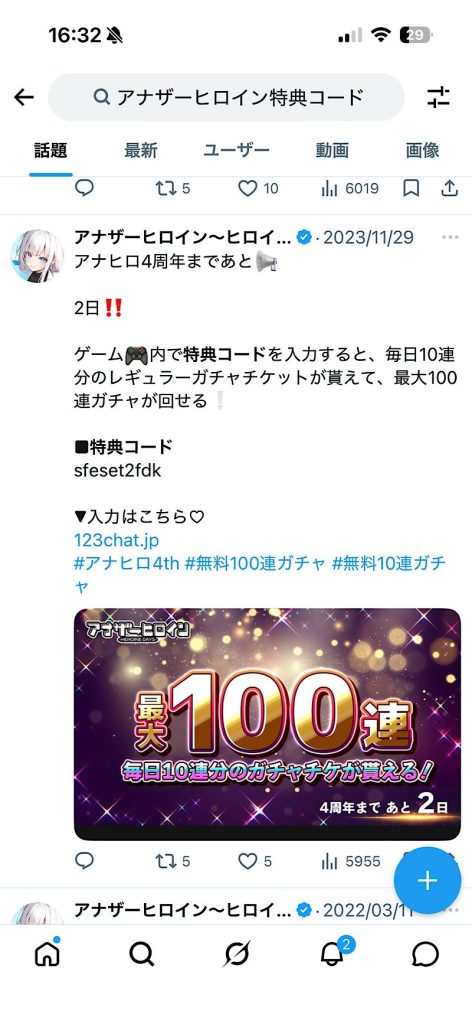The width and height of the screenshot is (472, 1024).
Task: Switch to the 画像 tab
Action: pos(422,150)
